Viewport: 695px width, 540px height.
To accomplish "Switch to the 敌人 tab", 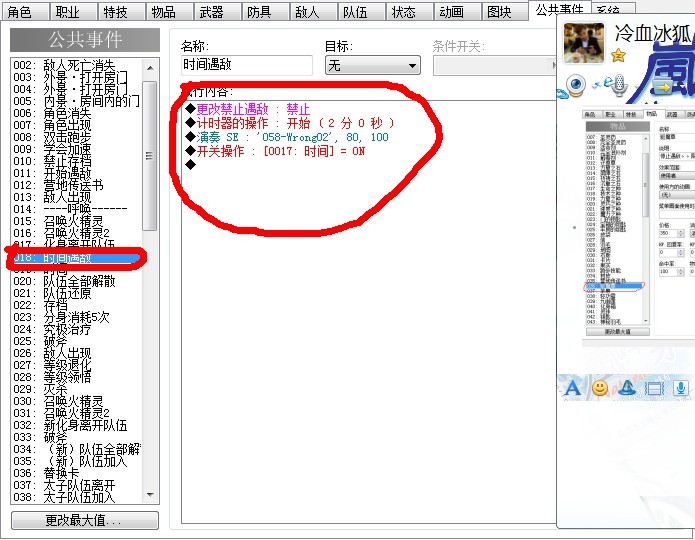I will click(x=313, y=12).
